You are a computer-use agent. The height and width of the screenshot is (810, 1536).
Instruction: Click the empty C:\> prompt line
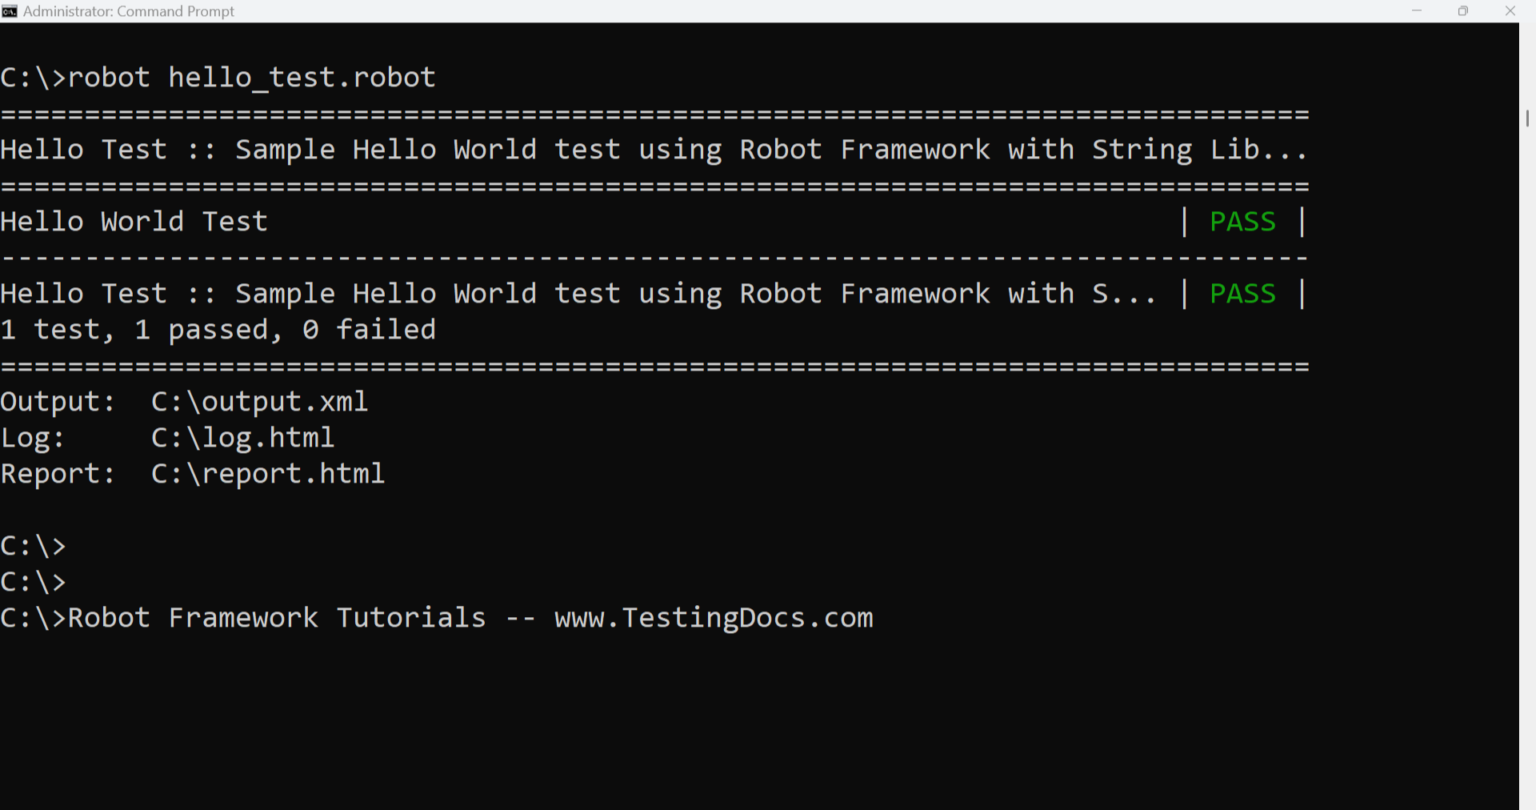tap(33, 546)
